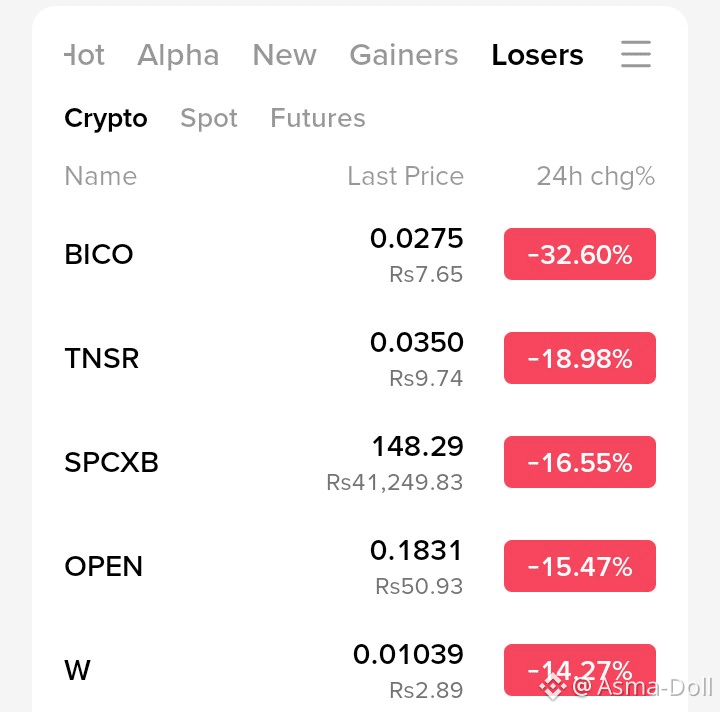Image resolution: width=720 pixels, height=712 pixels.
Task: Sort by 24h chg% column header
Action: (x=596, y=177)
